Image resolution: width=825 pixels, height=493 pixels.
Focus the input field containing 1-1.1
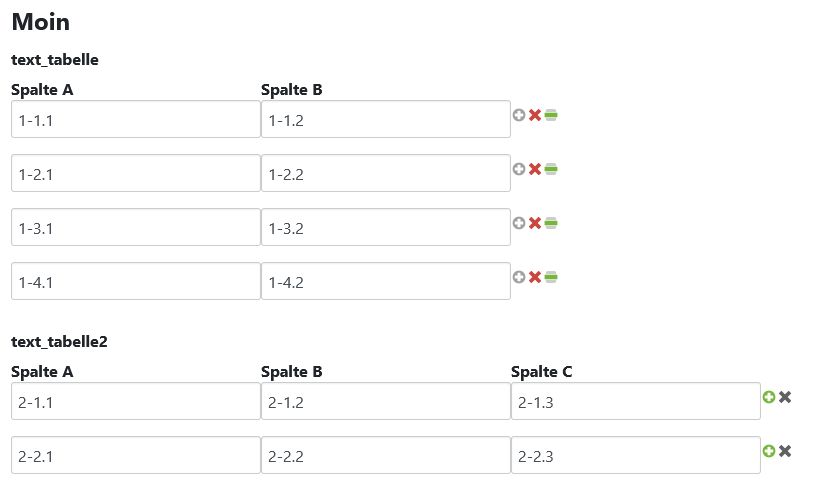135,120
